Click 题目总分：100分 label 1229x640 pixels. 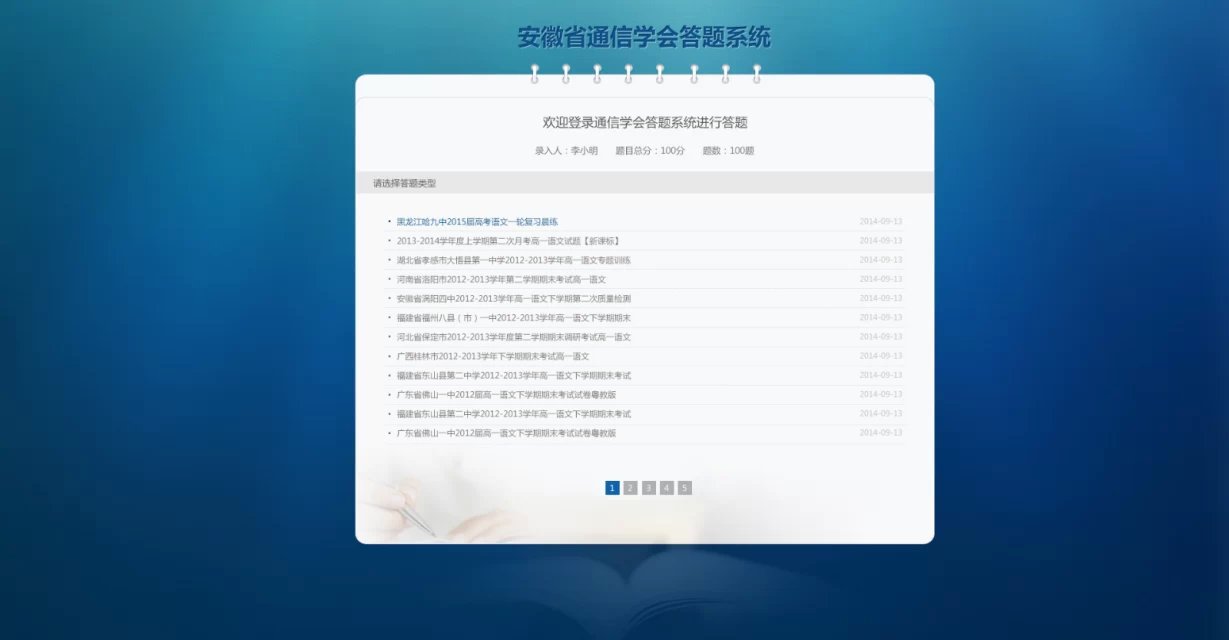(650, 151)
